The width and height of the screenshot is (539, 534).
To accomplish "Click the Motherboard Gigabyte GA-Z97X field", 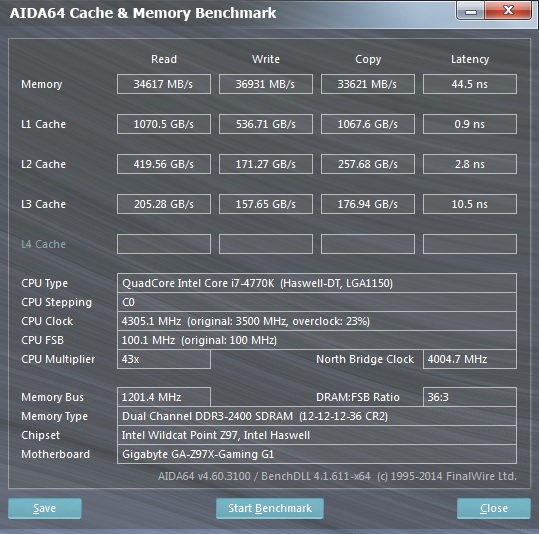I will [317, 454].
